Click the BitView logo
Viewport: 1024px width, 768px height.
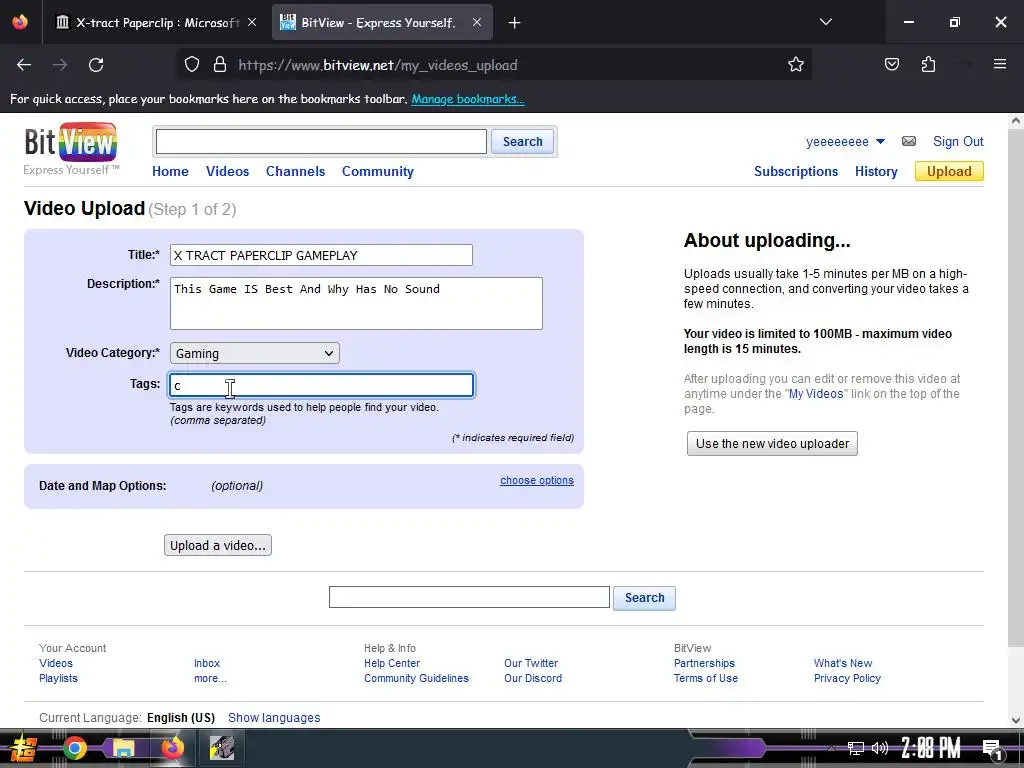point(71,149)
